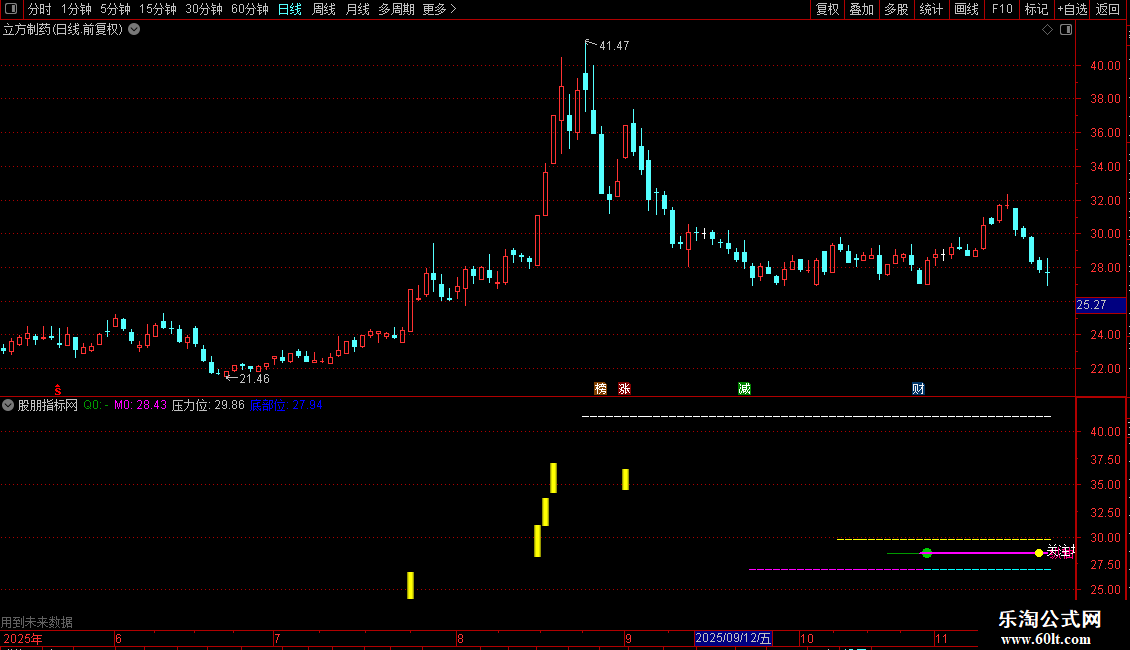
Task: Click the Q0 indicator value
Action: coord(96,405)
